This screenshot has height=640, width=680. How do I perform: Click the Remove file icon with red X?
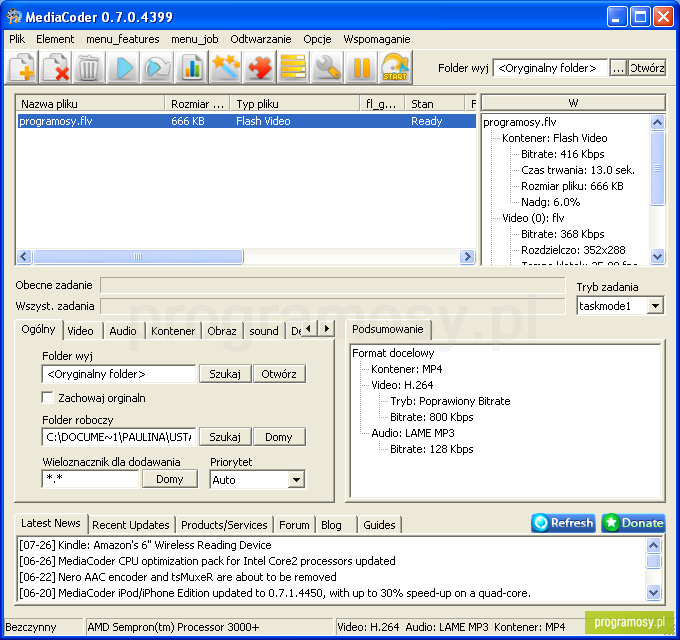click(x=56, y=68)
